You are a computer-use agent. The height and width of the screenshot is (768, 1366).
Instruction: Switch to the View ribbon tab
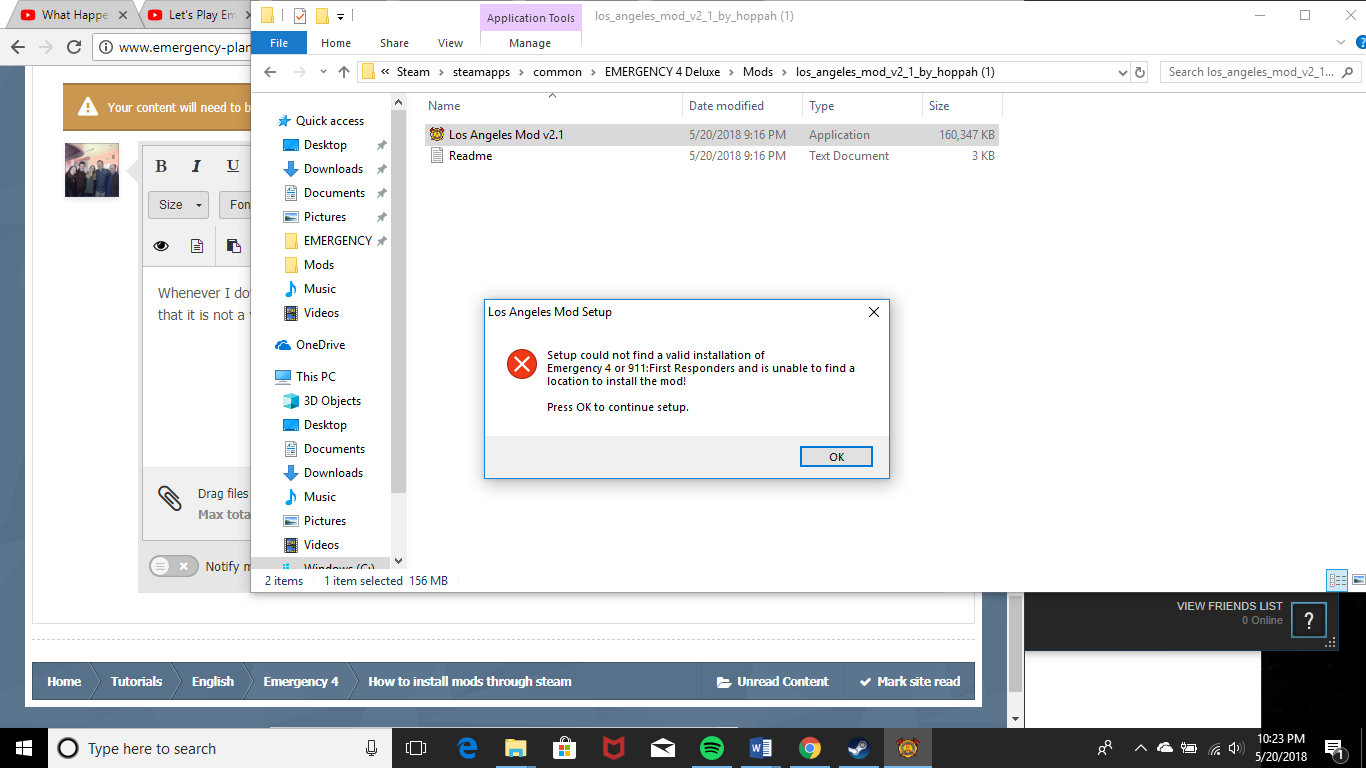[451, 43]
